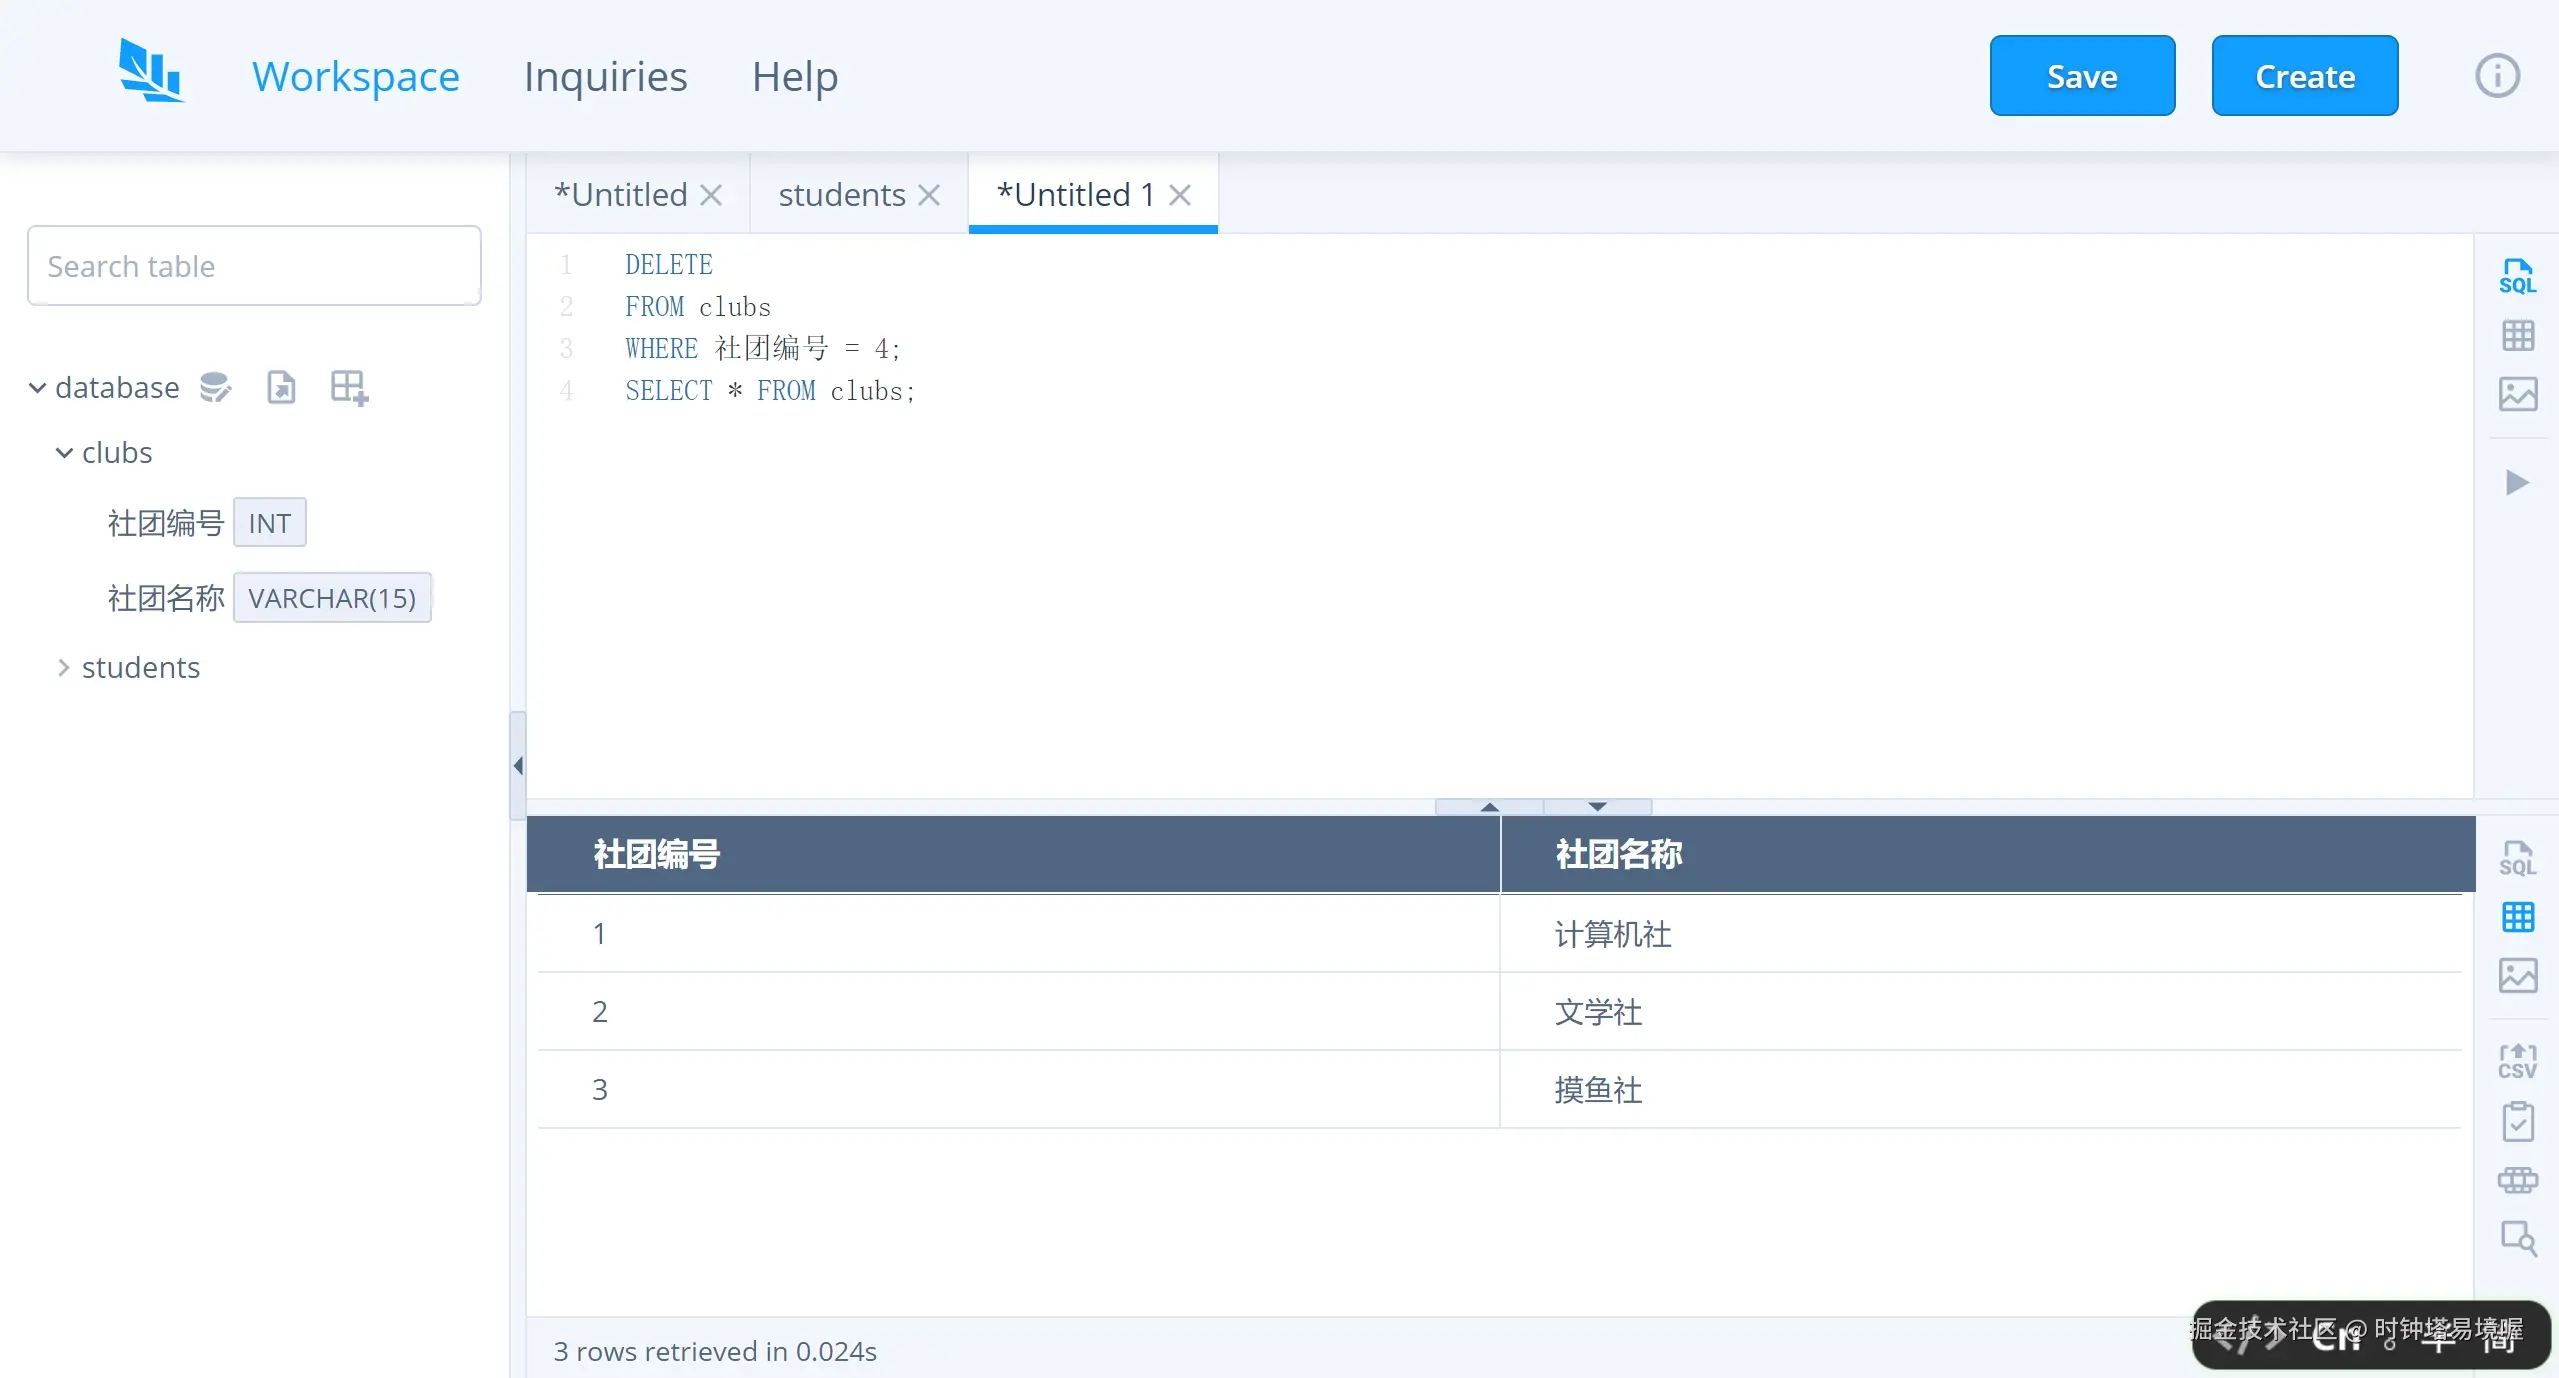
Task: Open the result record view search icon
Action: pos(2517,1239)
